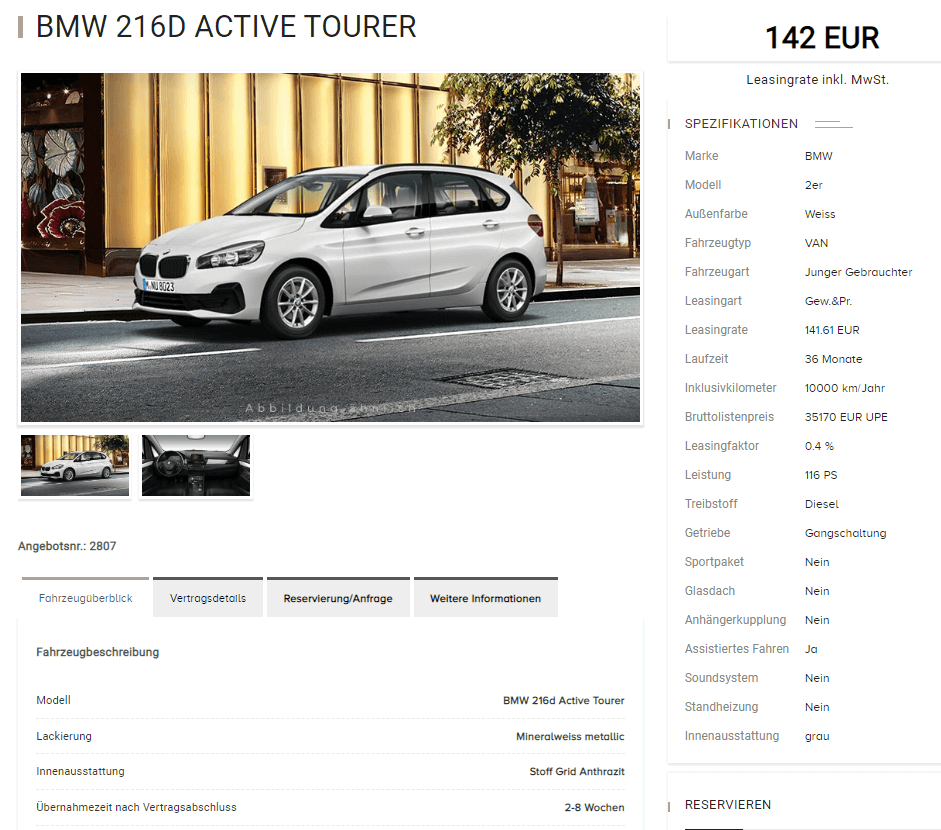Click the Stoff Grid Anthrazit value
Screen dimensions: 941x830
click(x=577, y=771)
